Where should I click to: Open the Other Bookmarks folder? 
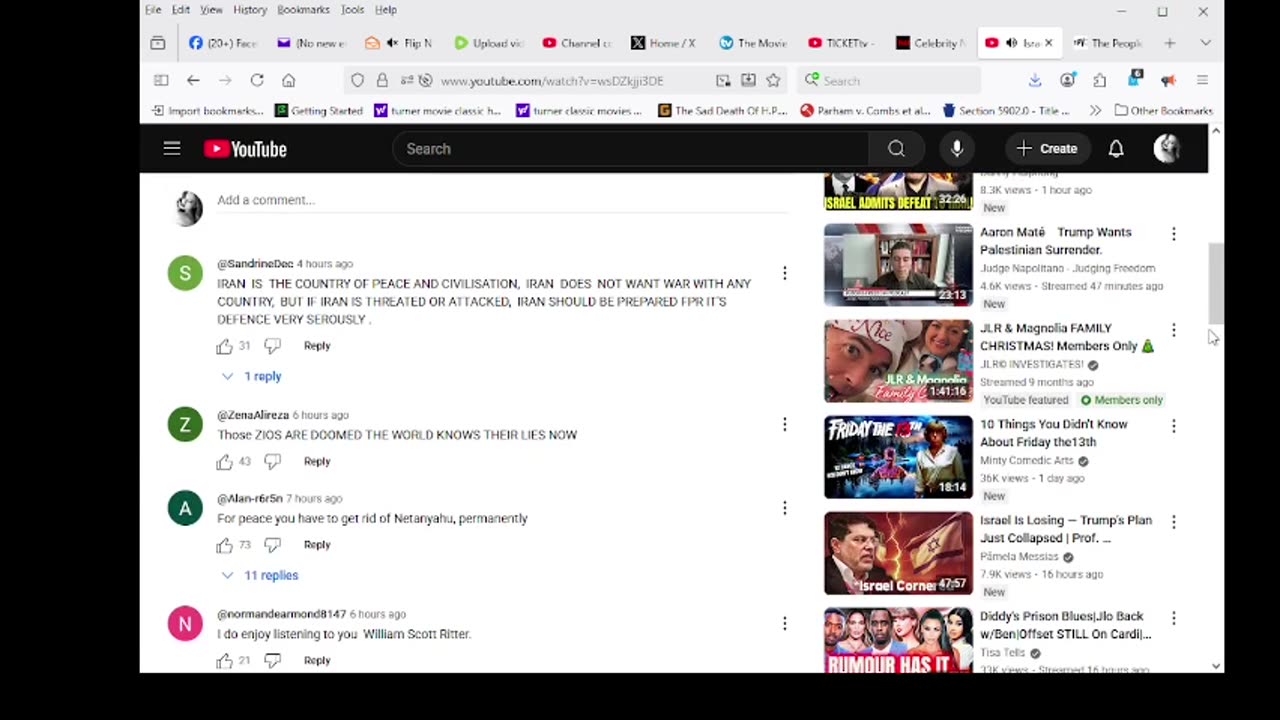1163,111
